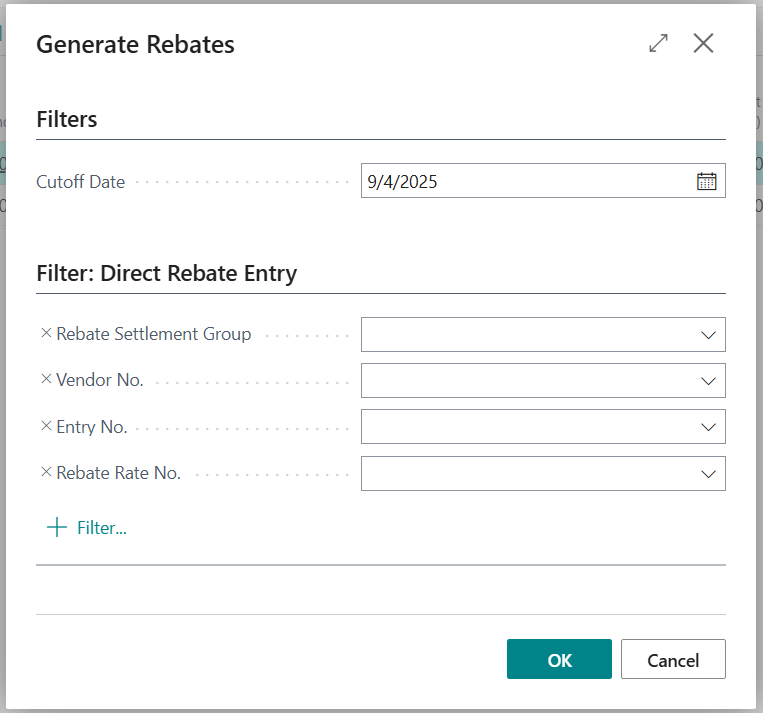
Task: Confirm with the OK button
Action: pyautogui.click(x=559, y=660)
